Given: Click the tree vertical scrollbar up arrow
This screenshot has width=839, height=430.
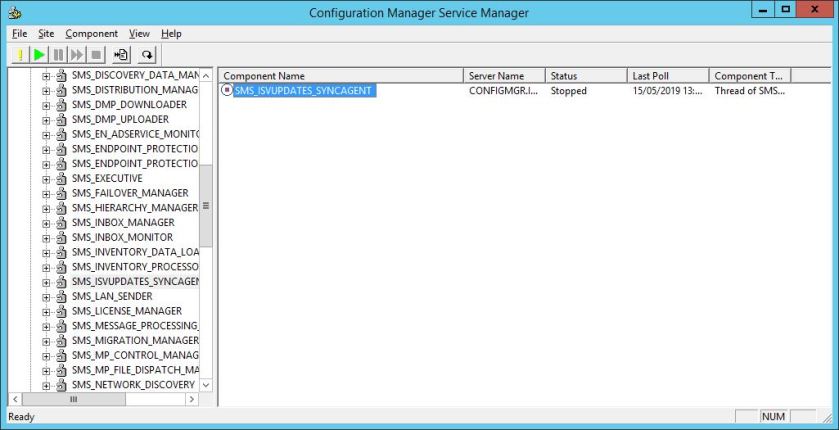Looking at the screenshot, I should coord(206,75).
